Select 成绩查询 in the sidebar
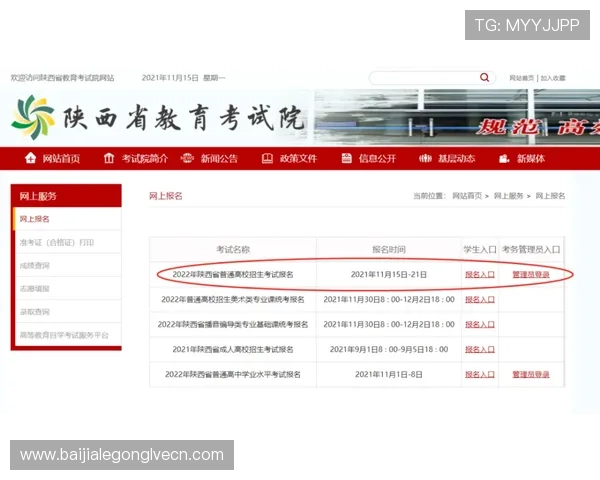The image size is (600, 480). coord(68,266)
